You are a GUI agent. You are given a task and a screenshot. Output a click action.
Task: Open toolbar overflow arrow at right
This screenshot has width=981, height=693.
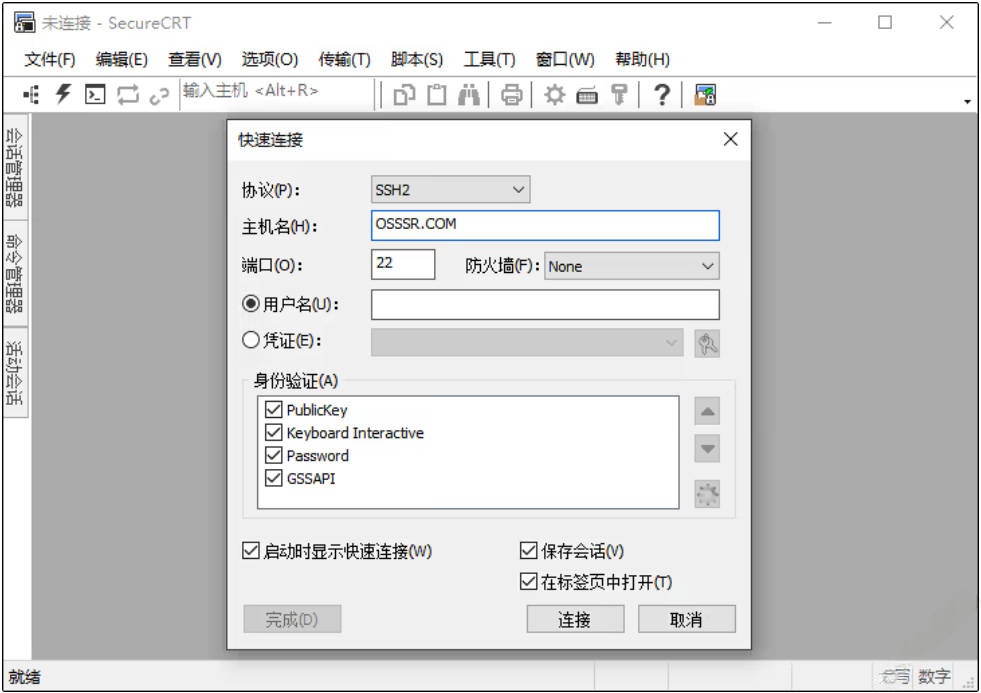967,101
